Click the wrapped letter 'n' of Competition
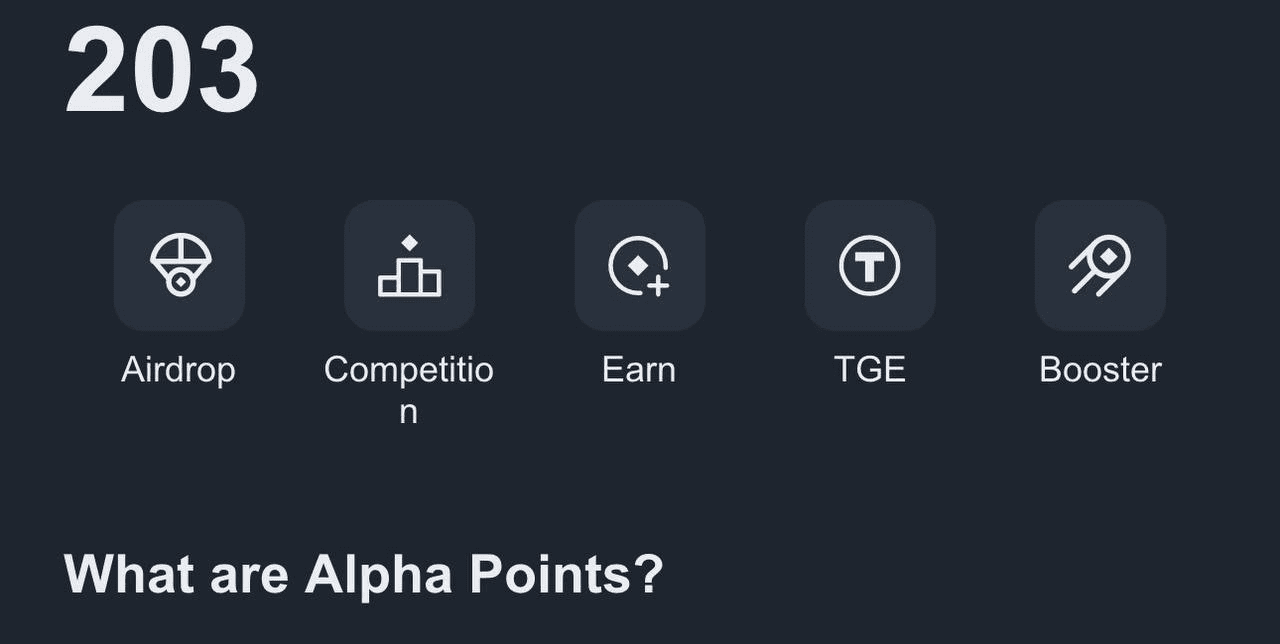The height and width of the screenshot is (644, 1280). tap(408, 412)
